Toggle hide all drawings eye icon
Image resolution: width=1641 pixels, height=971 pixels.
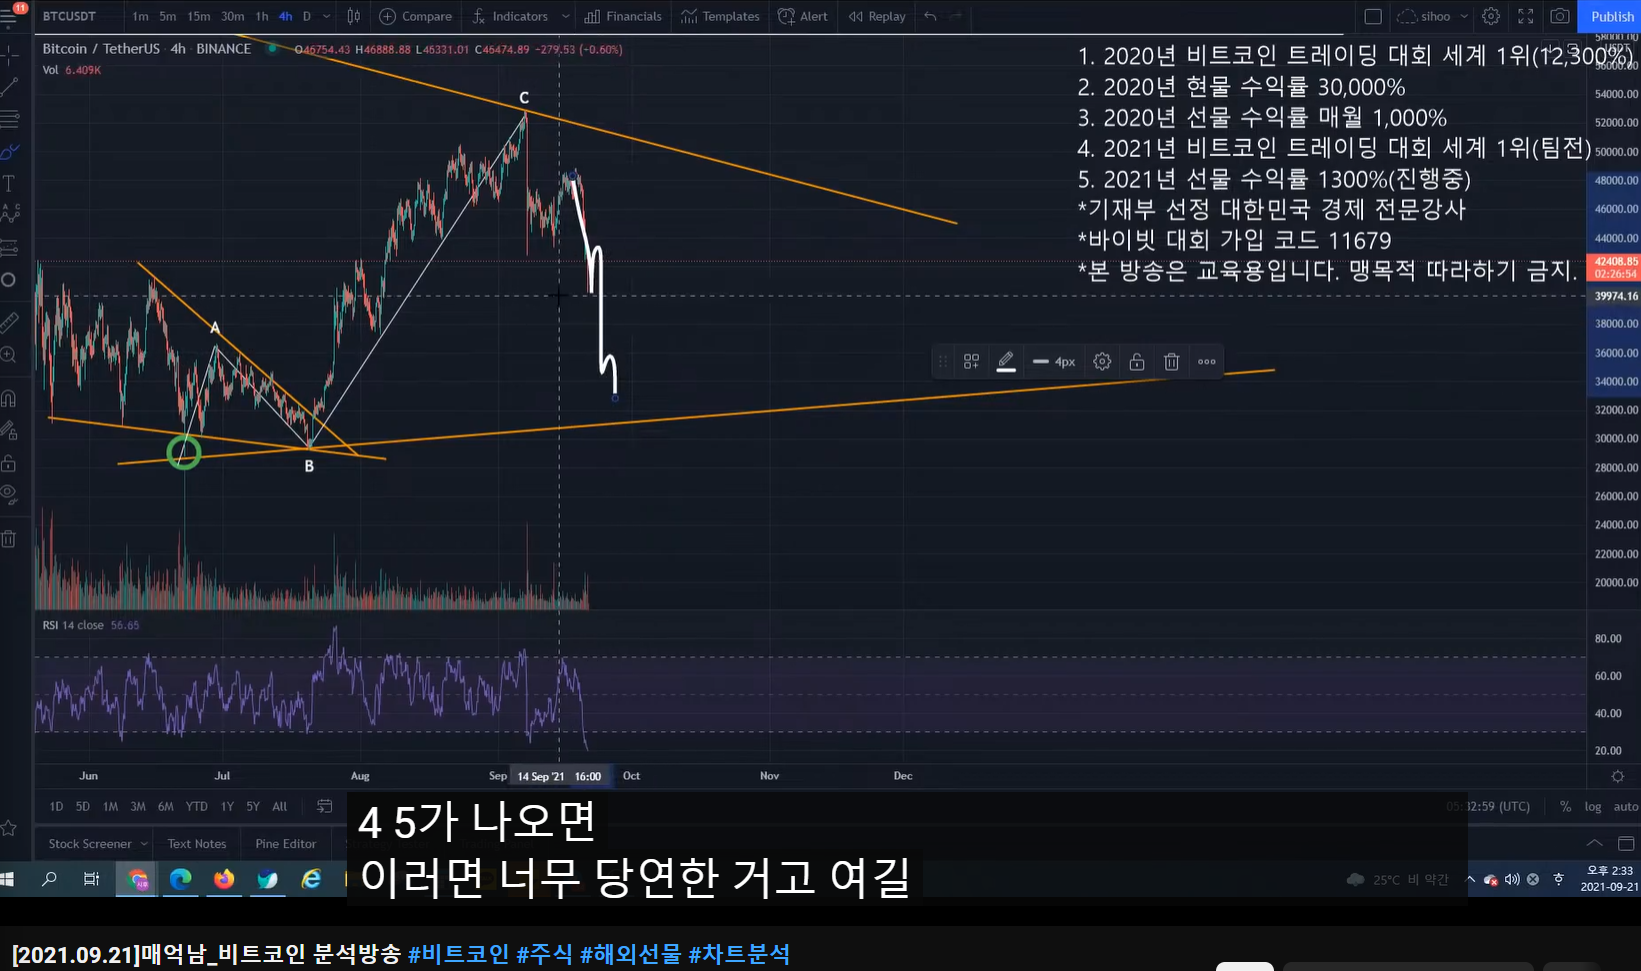click(x=9, y=493)
